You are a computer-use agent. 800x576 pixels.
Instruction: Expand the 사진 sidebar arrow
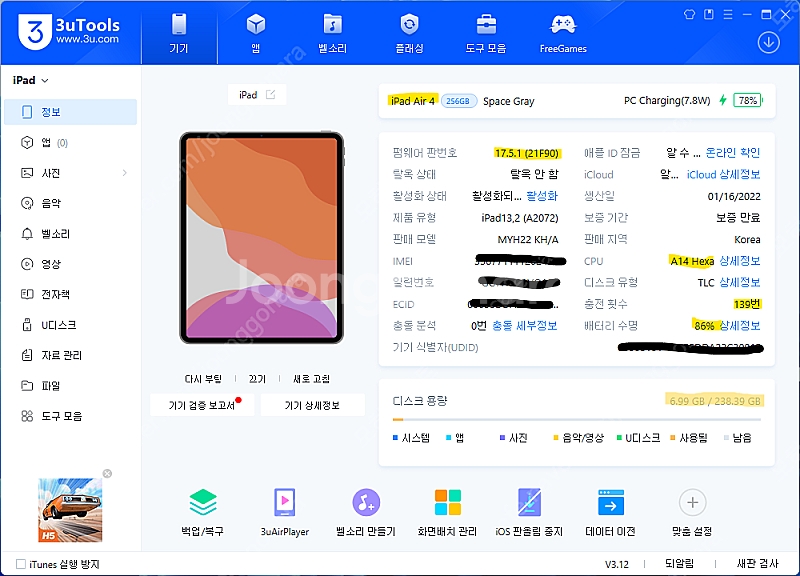124,173
